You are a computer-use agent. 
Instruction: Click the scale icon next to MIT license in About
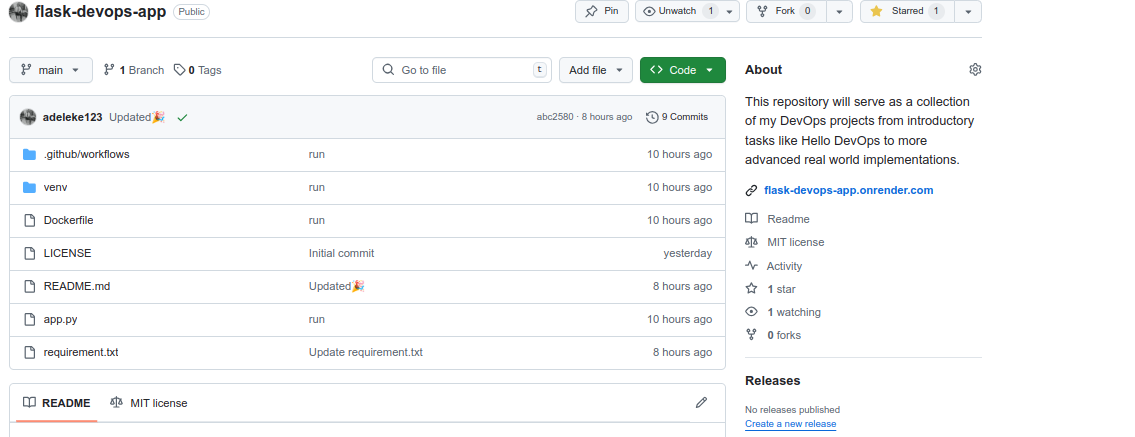point(751,242)
